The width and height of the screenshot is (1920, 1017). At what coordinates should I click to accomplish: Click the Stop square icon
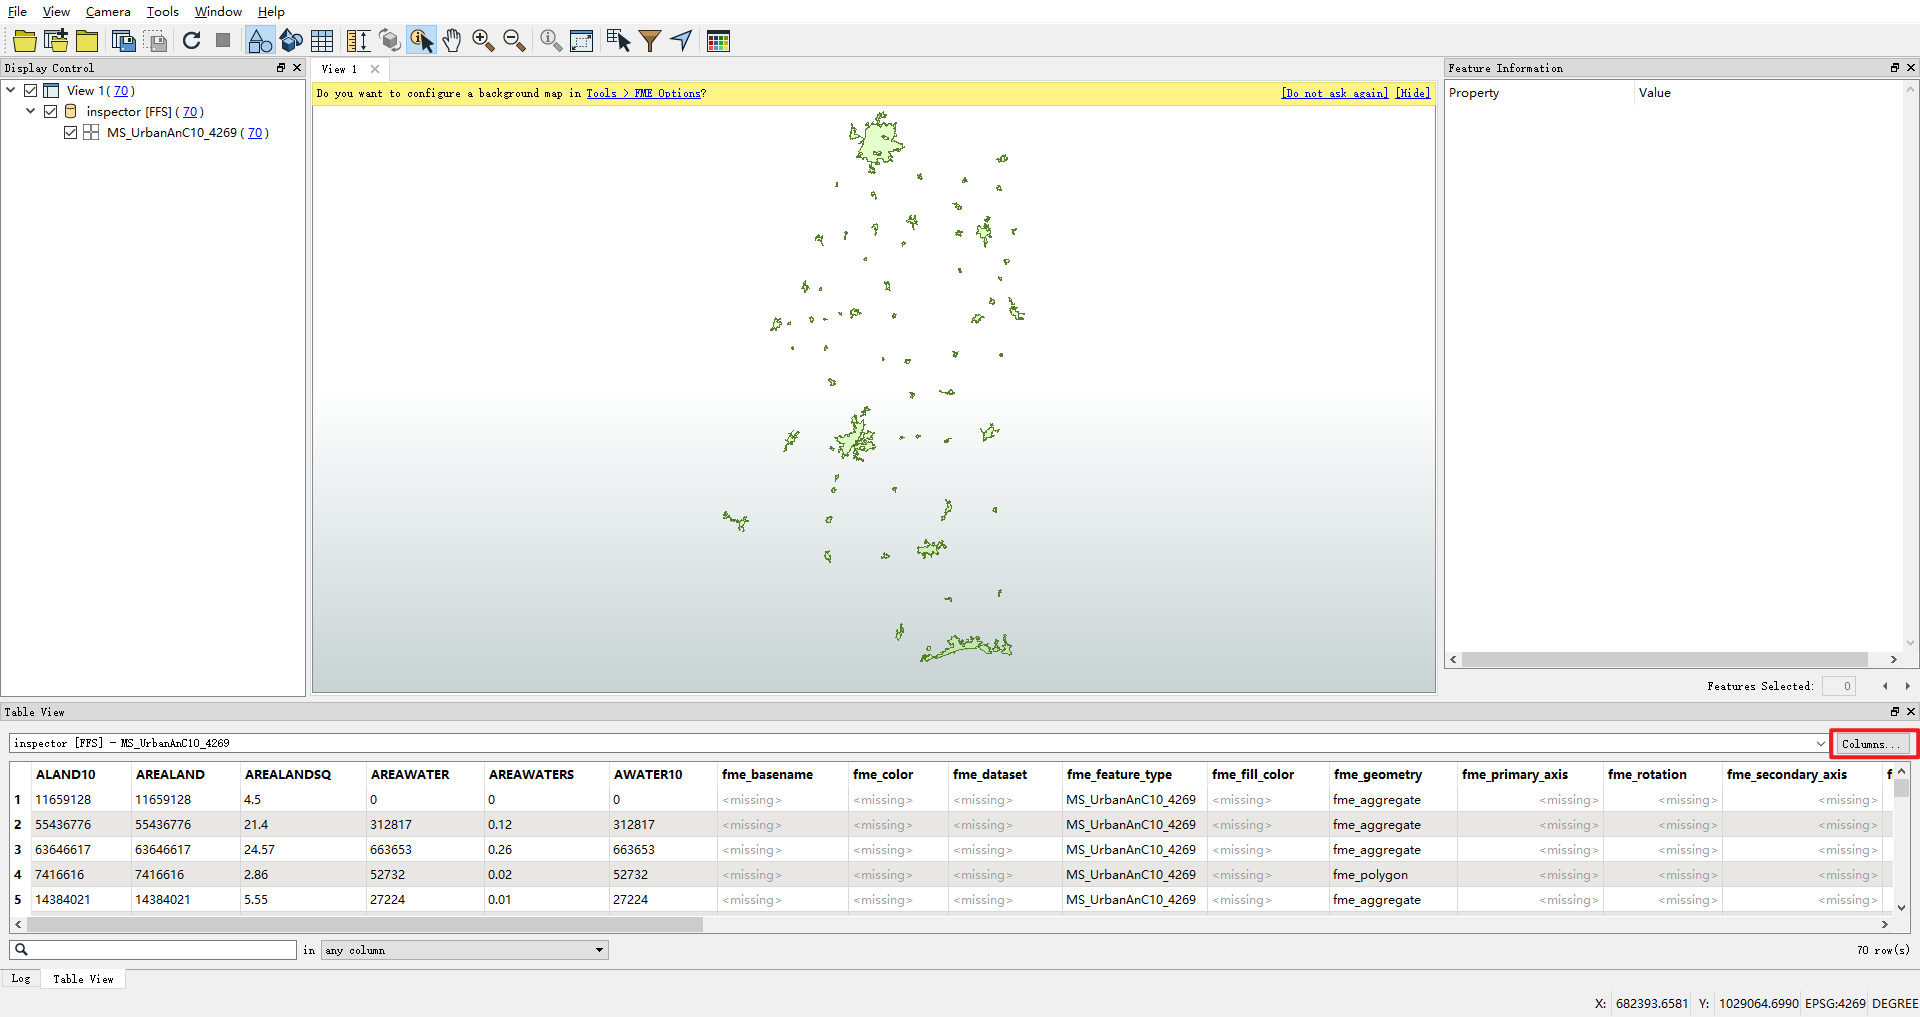point(223,41)
